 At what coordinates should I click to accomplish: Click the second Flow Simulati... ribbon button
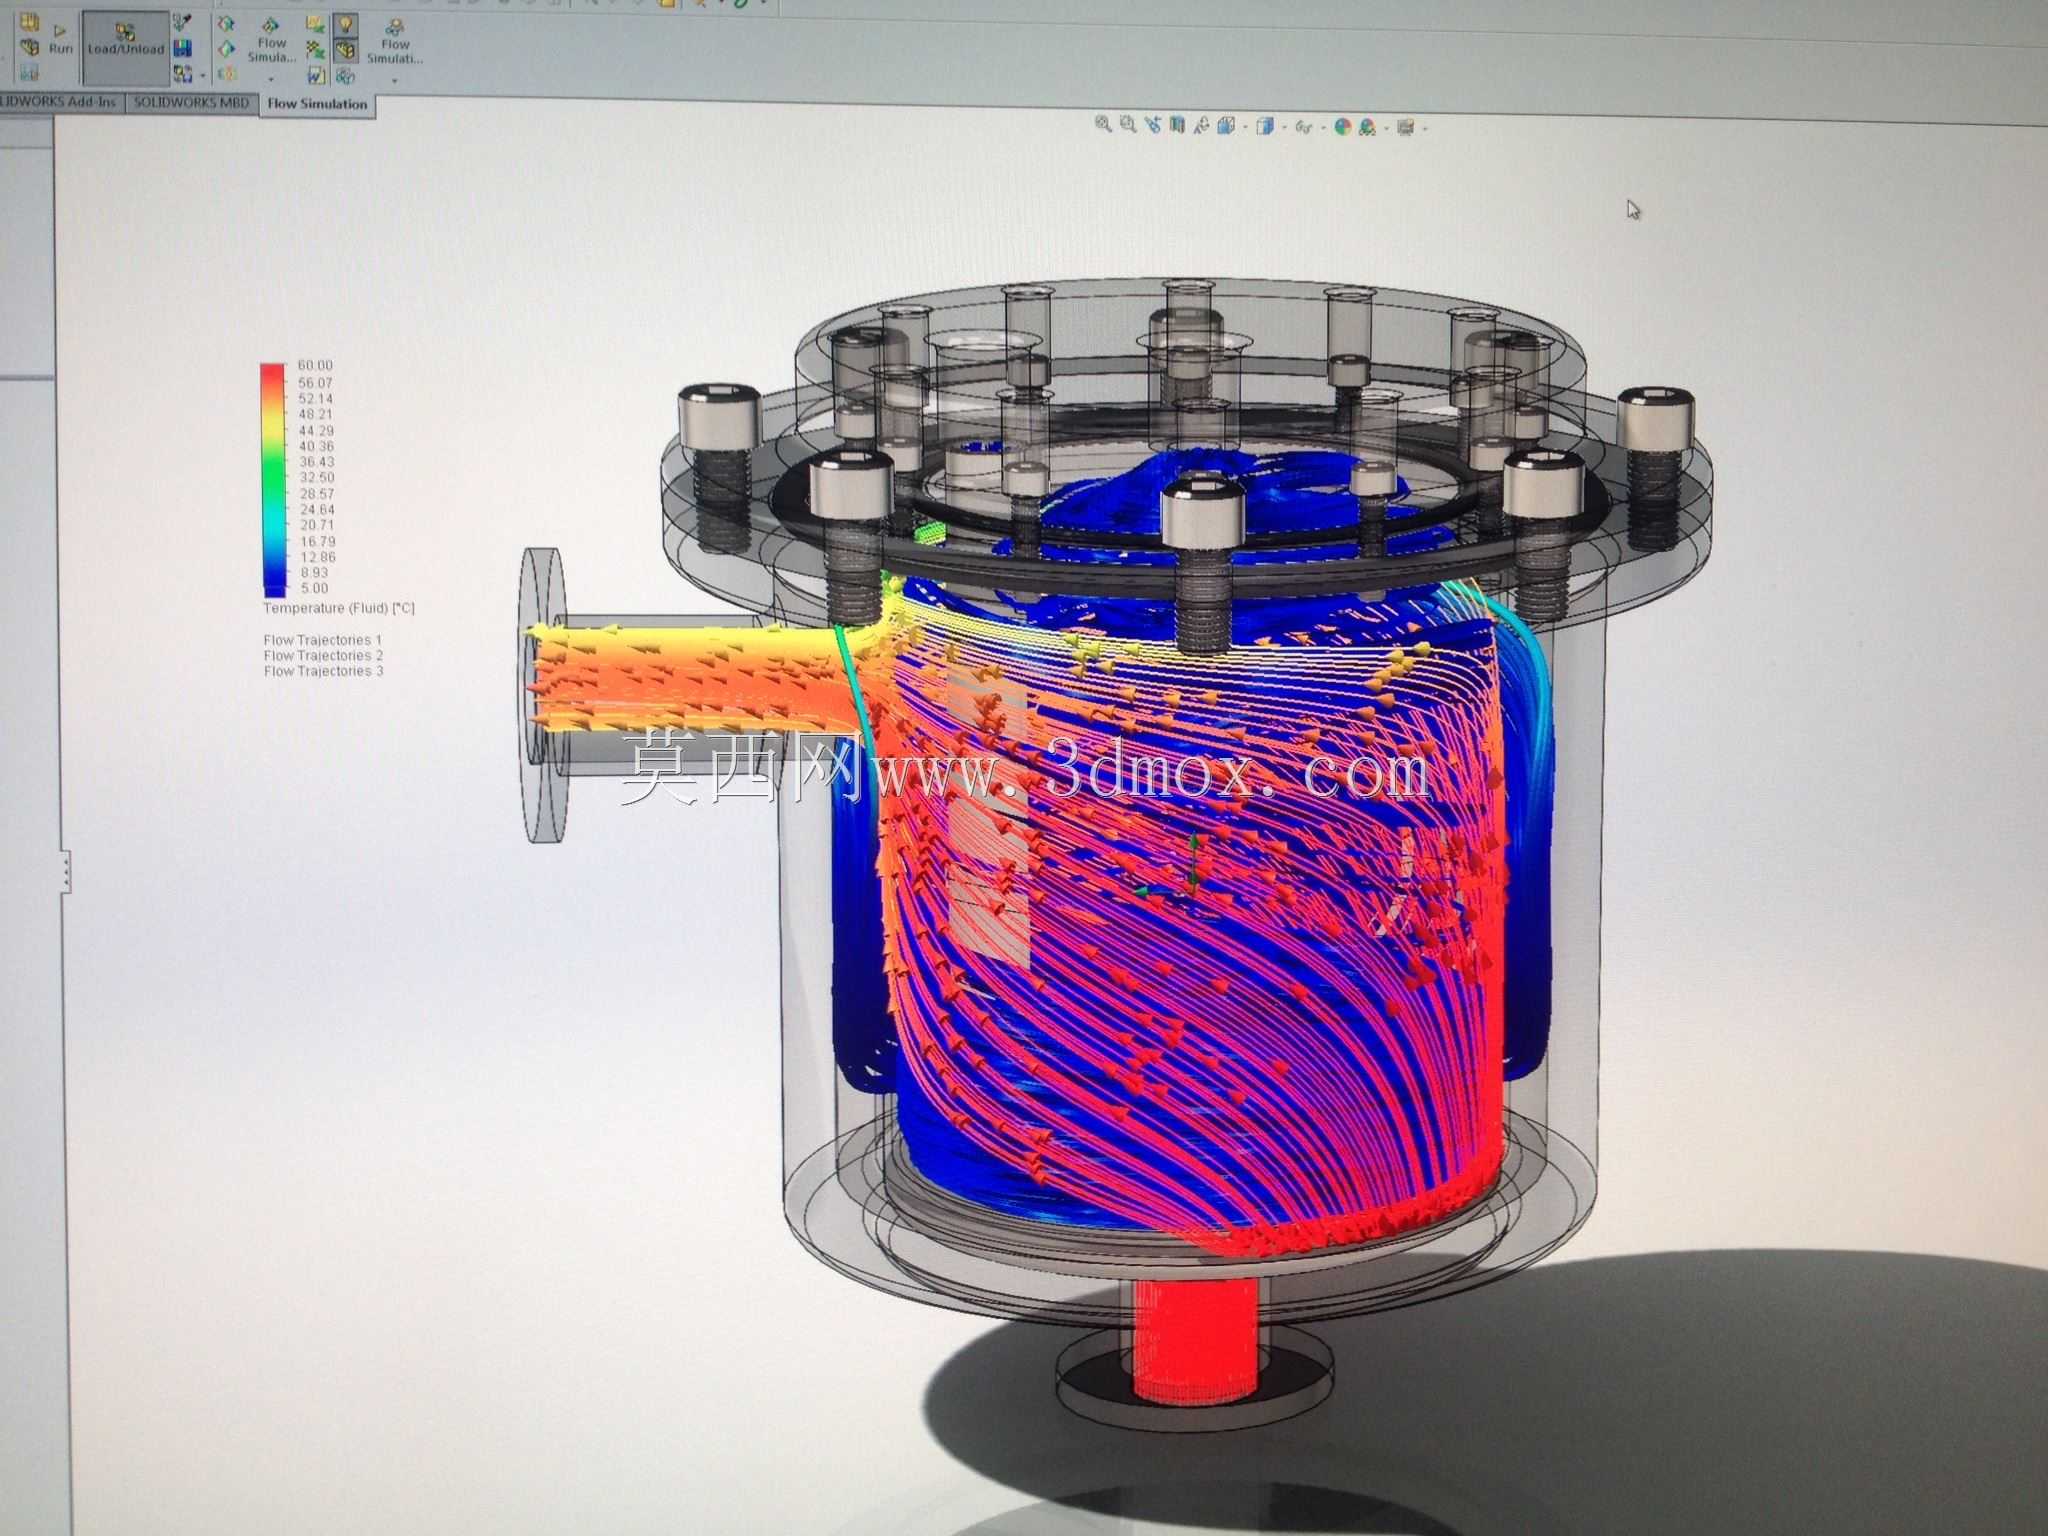395,40
